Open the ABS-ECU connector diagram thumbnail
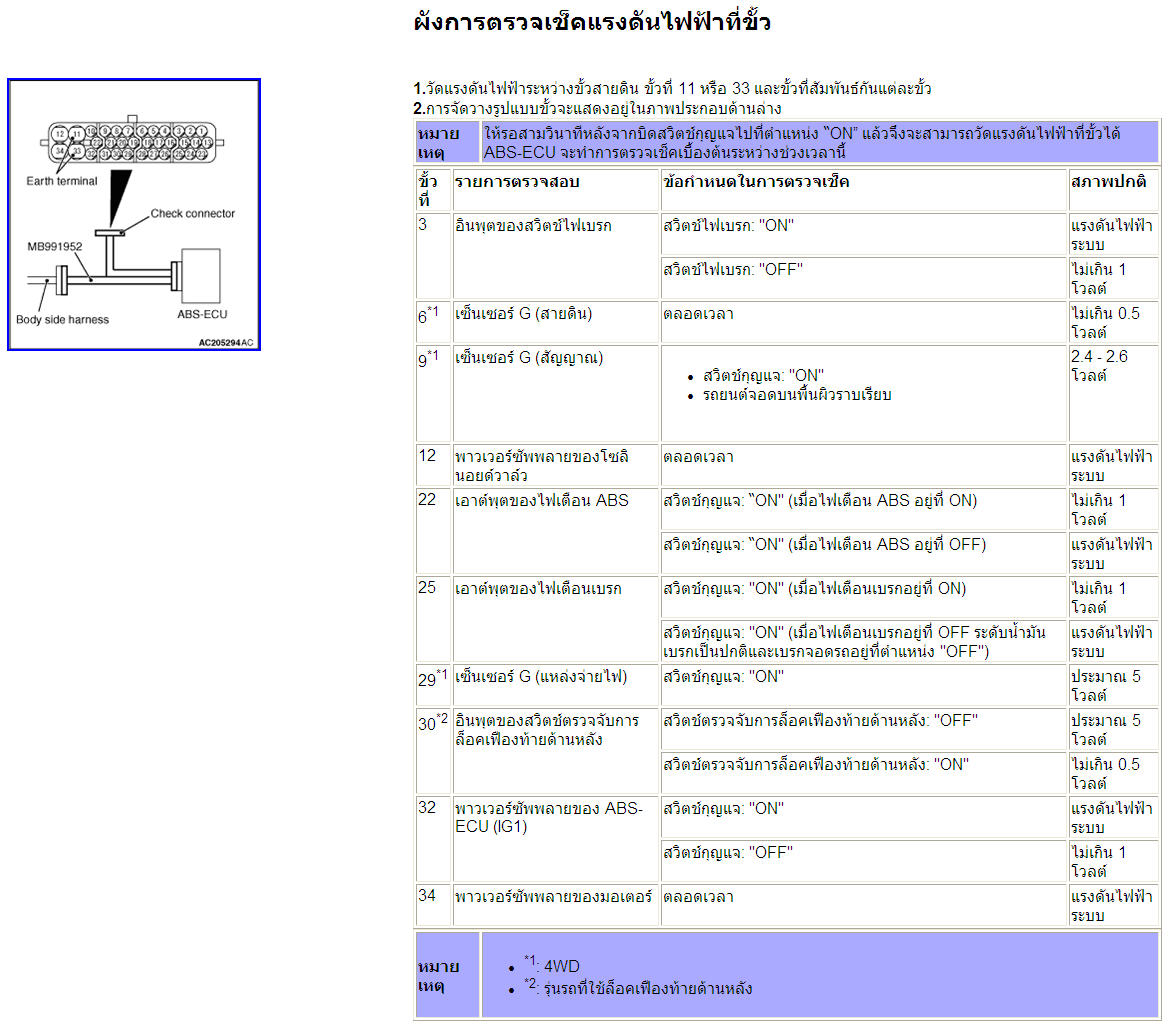The image size is (1173, 1027). point(134,215)
